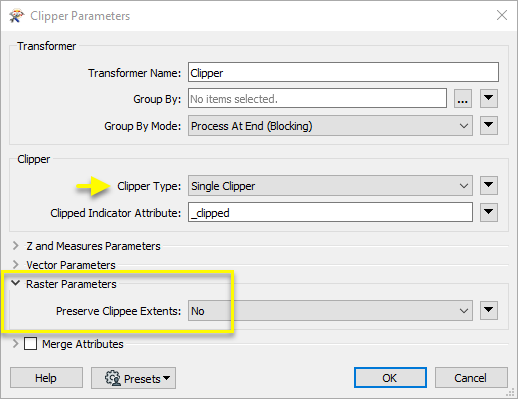This screenshot has height=399, width=518.
Task: Open the Clipped Indicator Attribute options arrow menu
Action: click(489, 212)
